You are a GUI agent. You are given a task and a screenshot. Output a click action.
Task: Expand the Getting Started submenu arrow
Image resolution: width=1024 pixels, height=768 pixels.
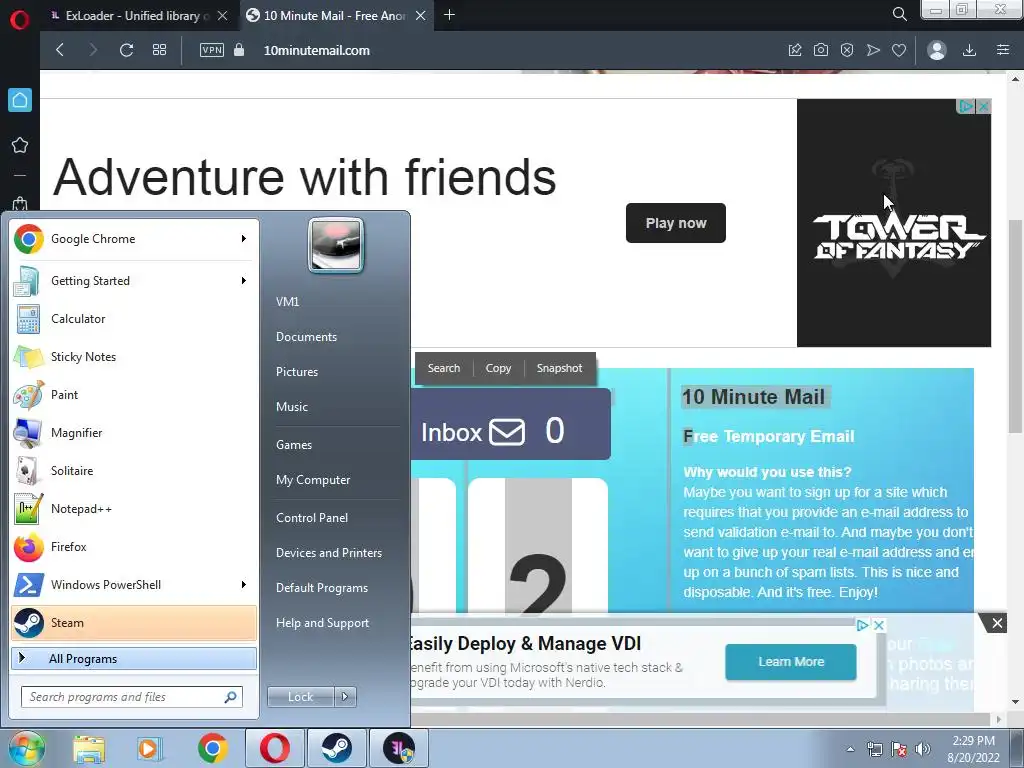click(x=244, y=281)
